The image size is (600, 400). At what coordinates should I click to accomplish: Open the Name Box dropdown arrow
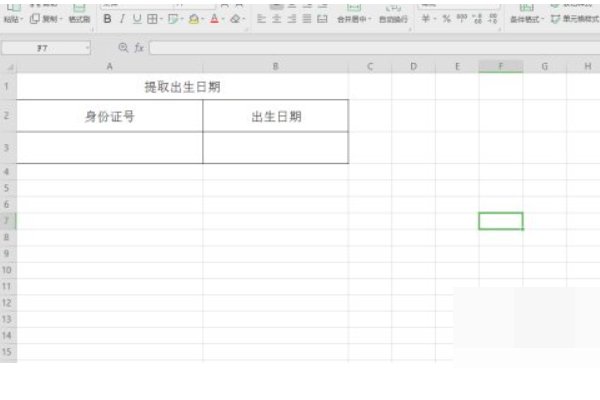click(x=87, y=48)
